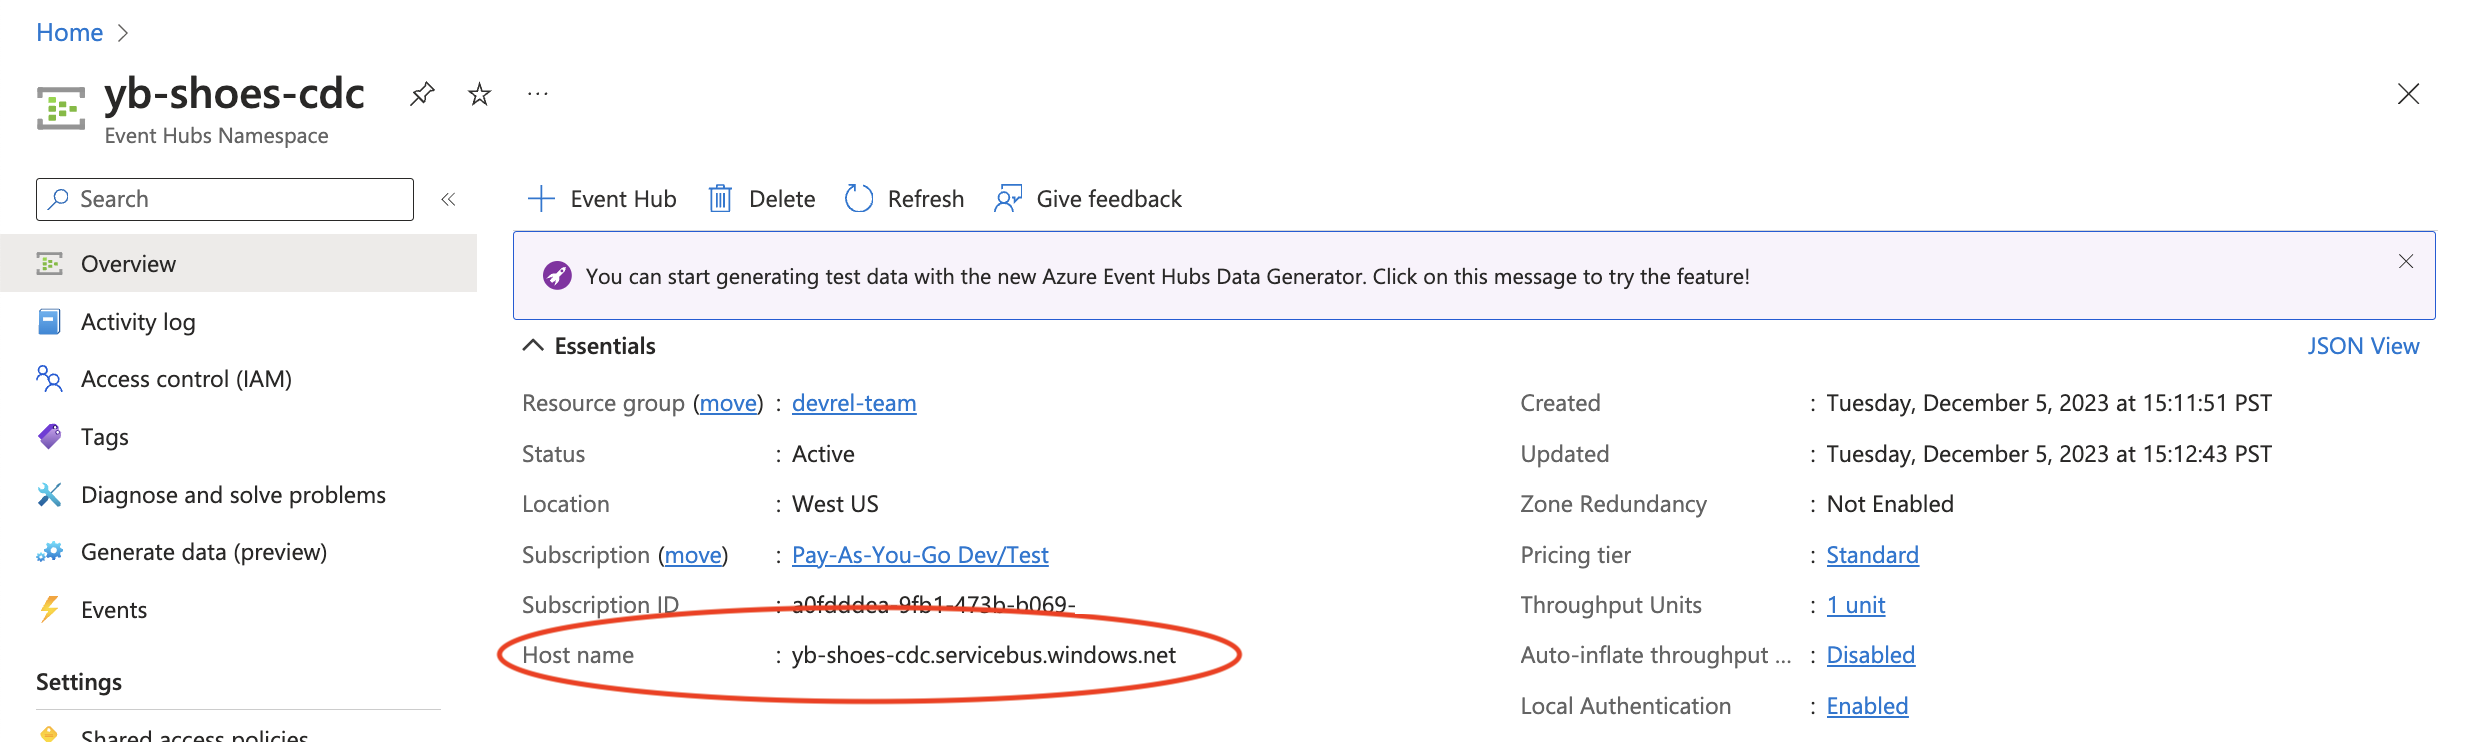
Task: Switch to JSON View
Action: coord(2362,346)
